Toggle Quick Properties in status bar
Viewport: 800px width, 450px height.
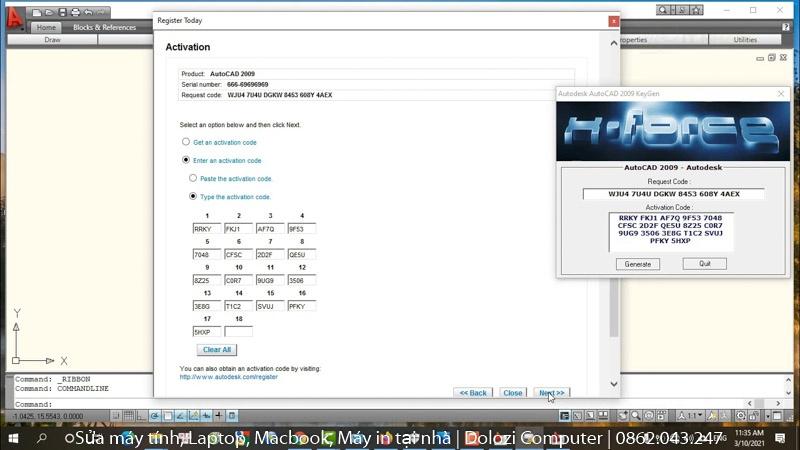point(232,416)
